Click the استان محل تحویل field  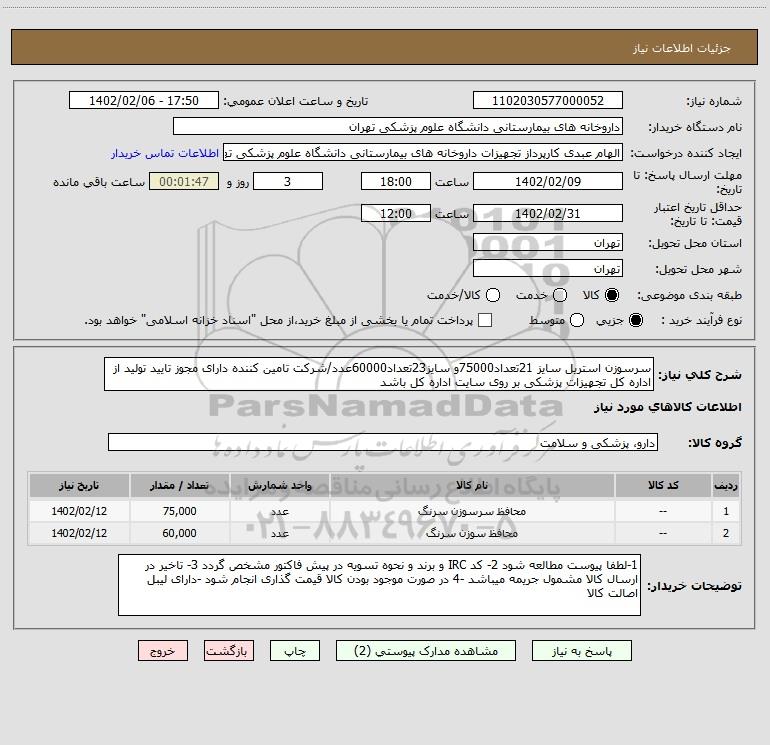[548, 242]
